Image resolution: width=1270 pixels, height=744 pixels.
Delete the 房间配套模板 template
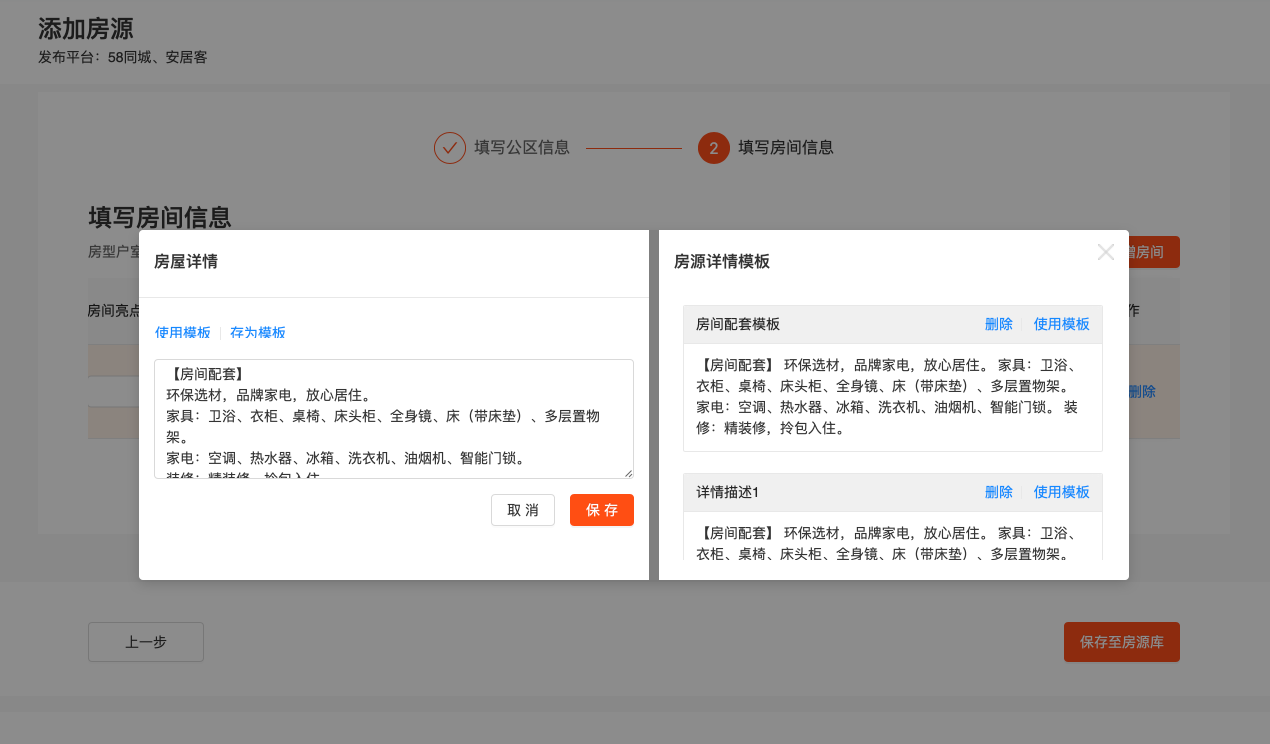click(998, 324)
